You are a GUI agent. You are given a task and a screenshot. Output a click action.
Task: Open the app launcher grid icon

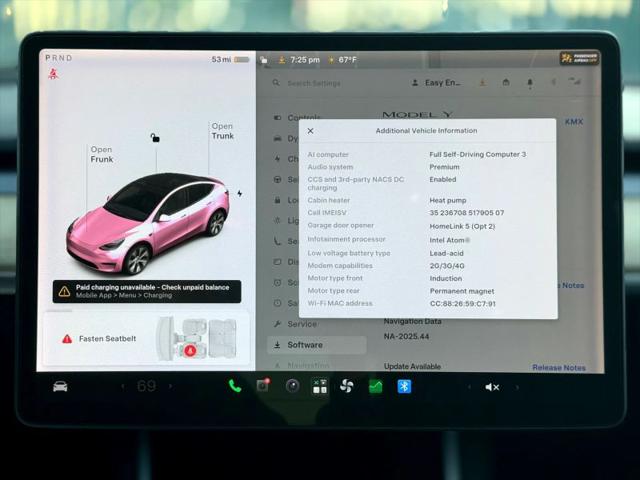(320, 386)
